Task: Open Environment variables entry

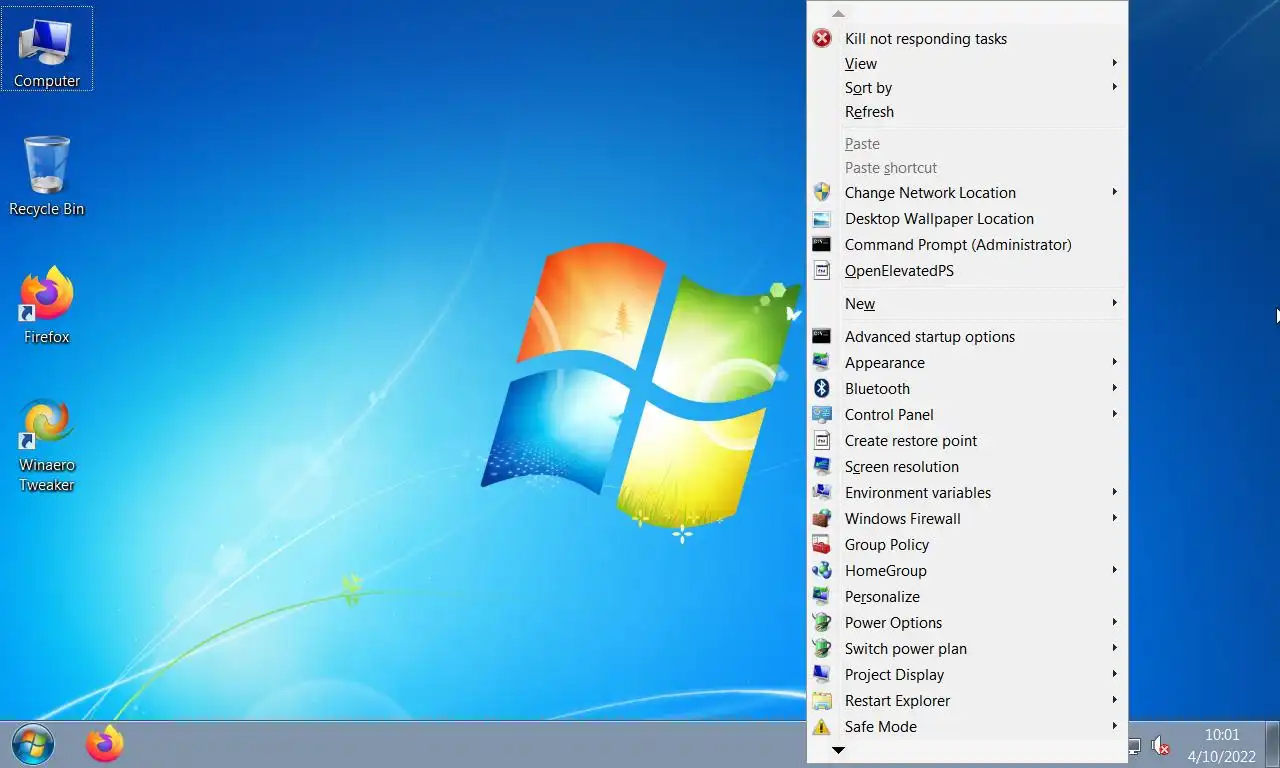Action: [x=967, y=492]
